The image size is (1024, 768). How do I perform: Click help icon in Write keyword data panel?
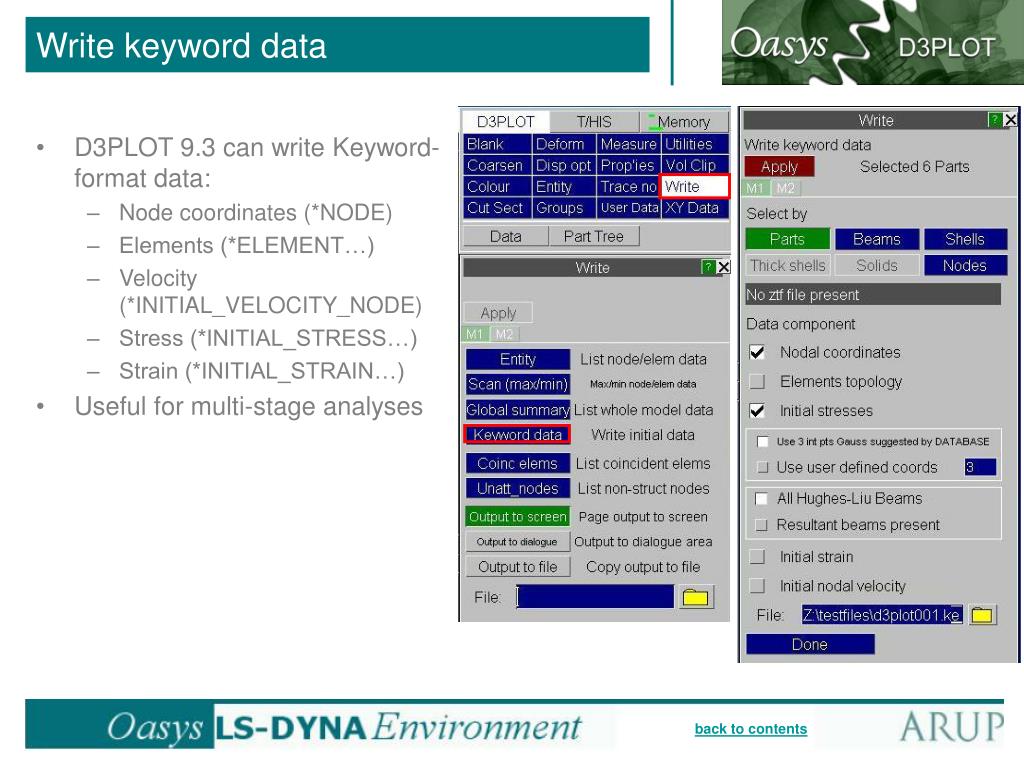(x=995, y=120)
